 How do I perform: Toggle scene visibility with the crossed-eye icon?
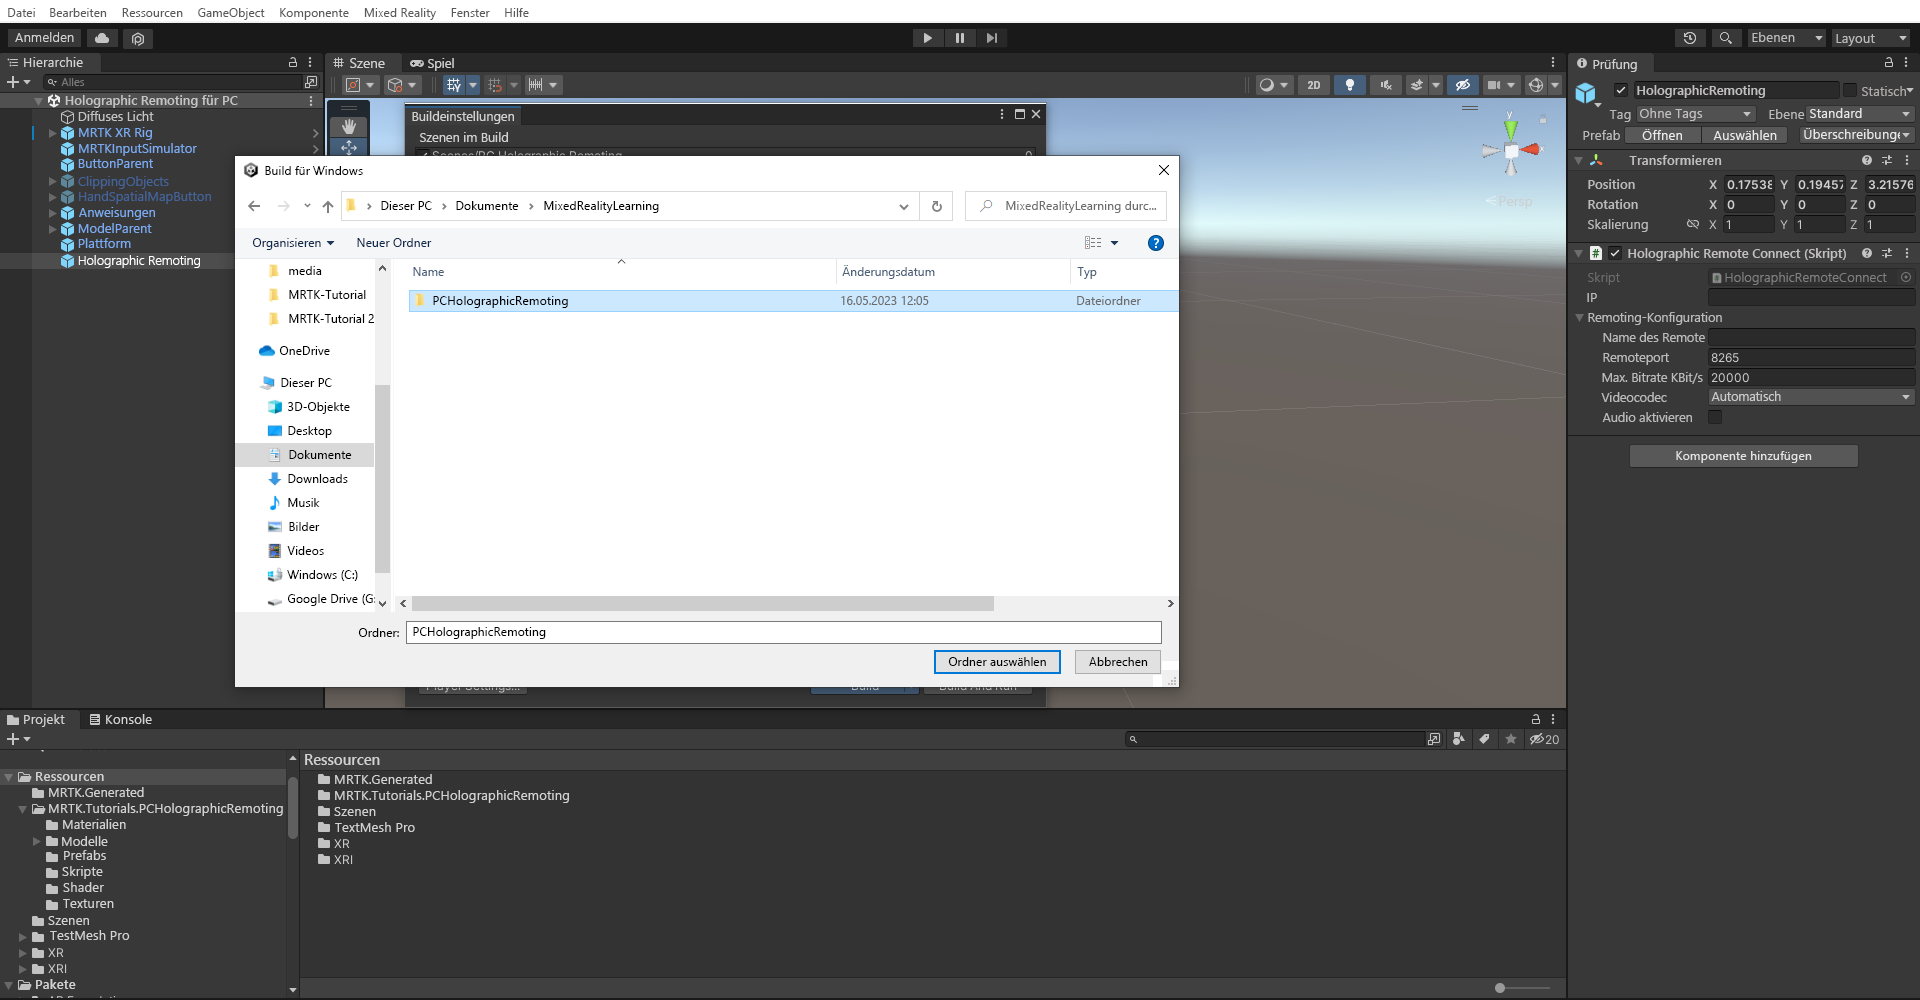1465,85
